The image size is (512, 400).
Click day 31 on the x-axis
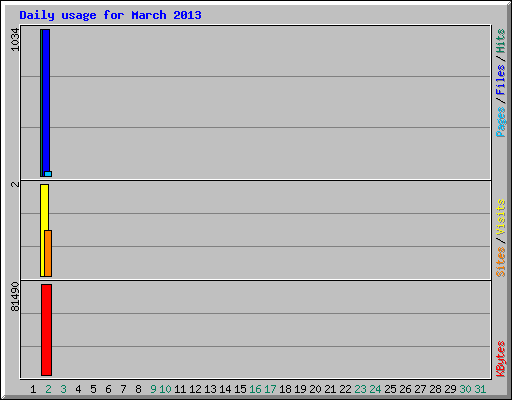click(480, 389)
